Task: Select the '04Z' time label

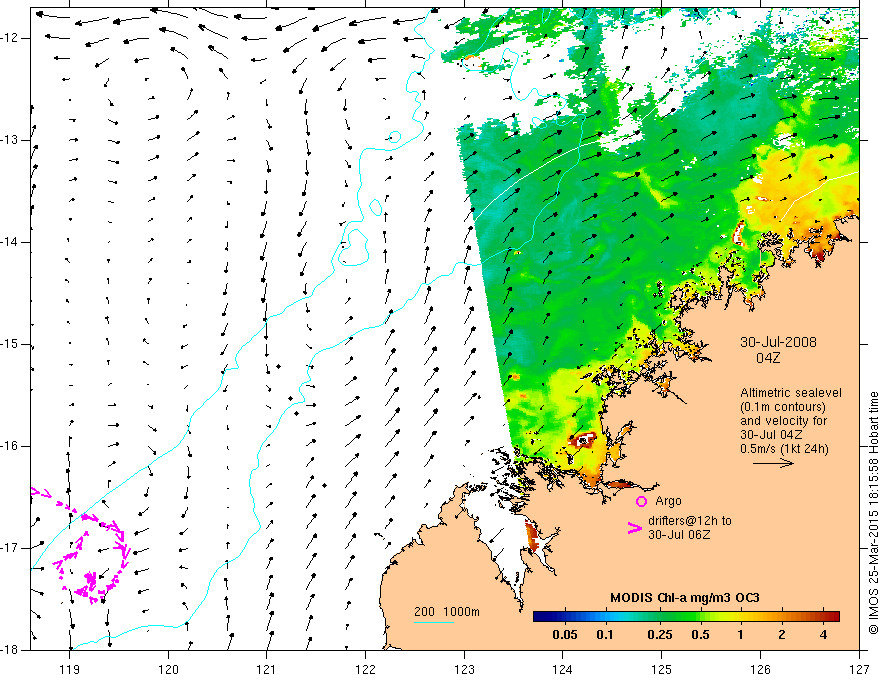Action: (x=768, y=358)
